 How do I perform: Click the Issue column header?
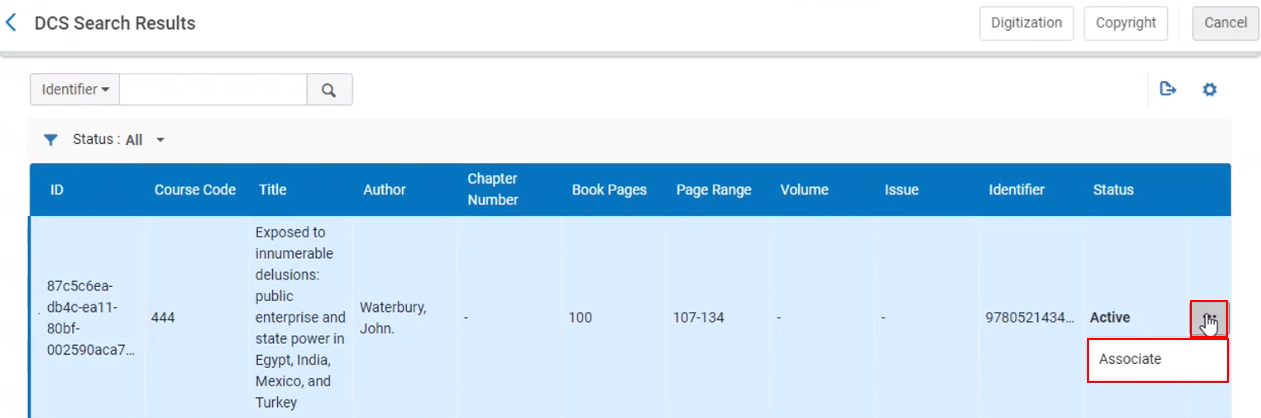901,189
